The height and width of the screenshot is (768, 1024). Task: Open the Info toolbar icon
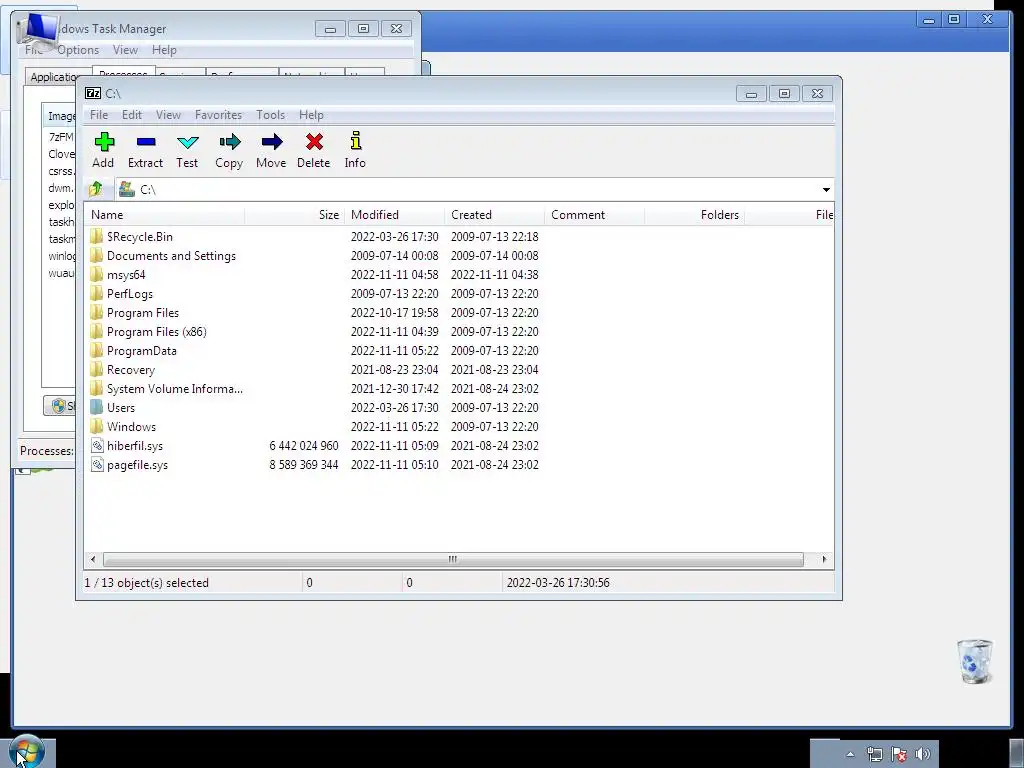(355, 140)
